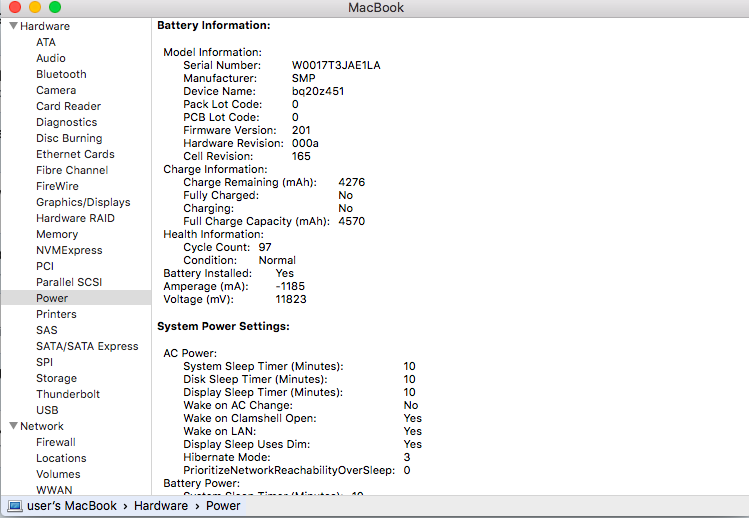Open Firewall under Network
This screenshot has height=518, width=749.
pyautogui.click(x=56, y=442)
